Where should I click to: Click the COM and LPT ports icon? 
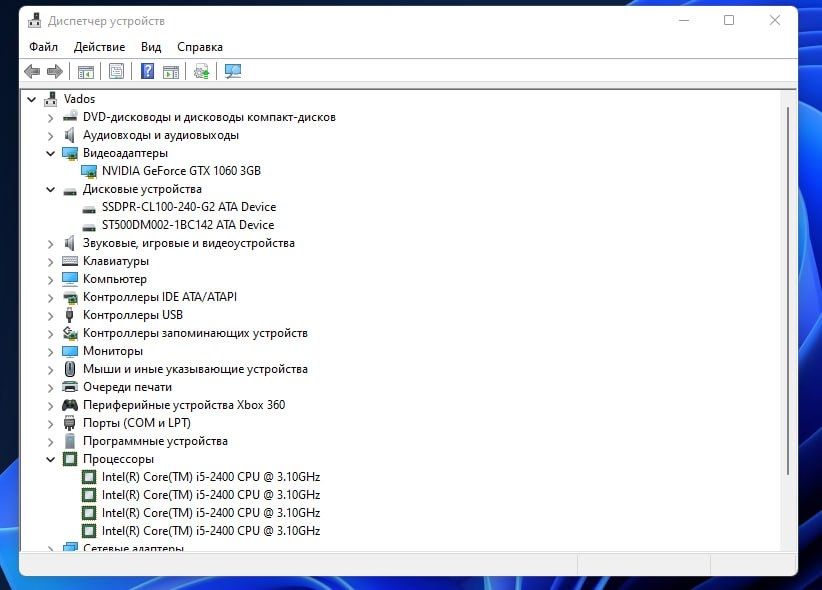(x=70, y=423)
